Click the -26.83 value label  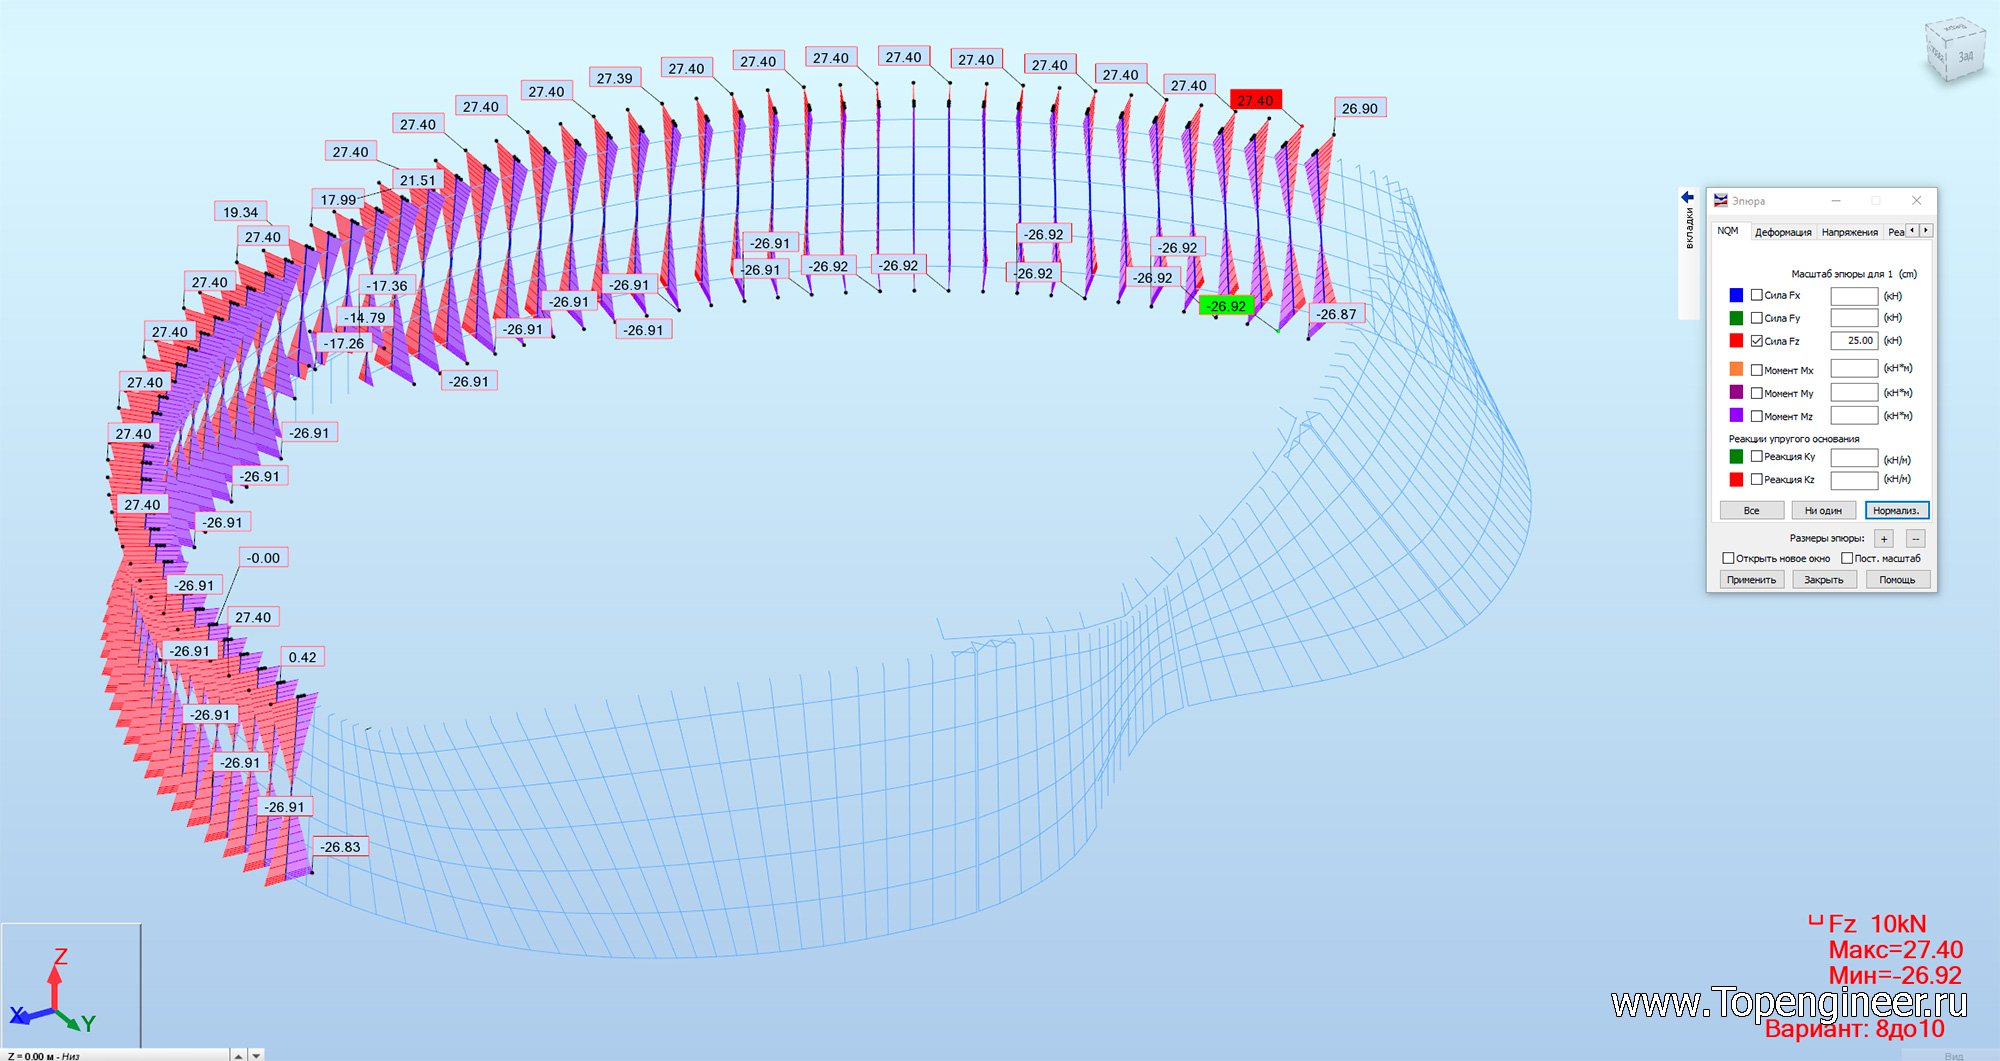[x=341, y=846]
